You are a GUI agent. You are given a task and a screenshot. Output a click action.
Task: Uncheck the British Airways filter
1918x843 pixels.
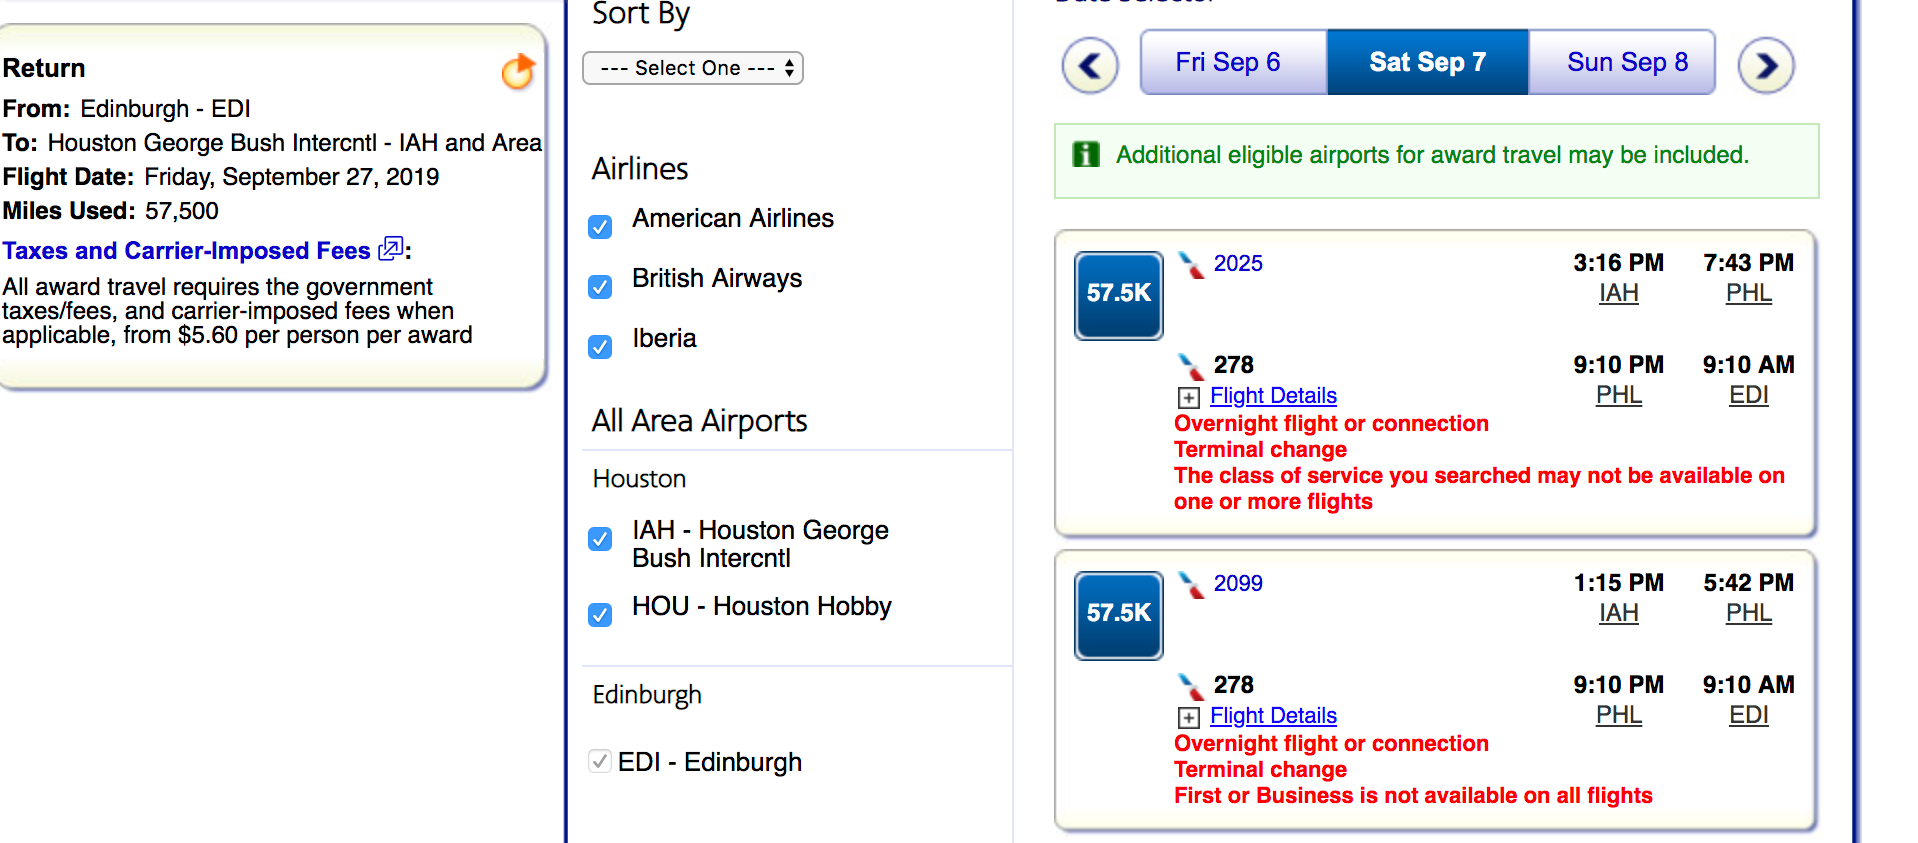tap(600, 287)
